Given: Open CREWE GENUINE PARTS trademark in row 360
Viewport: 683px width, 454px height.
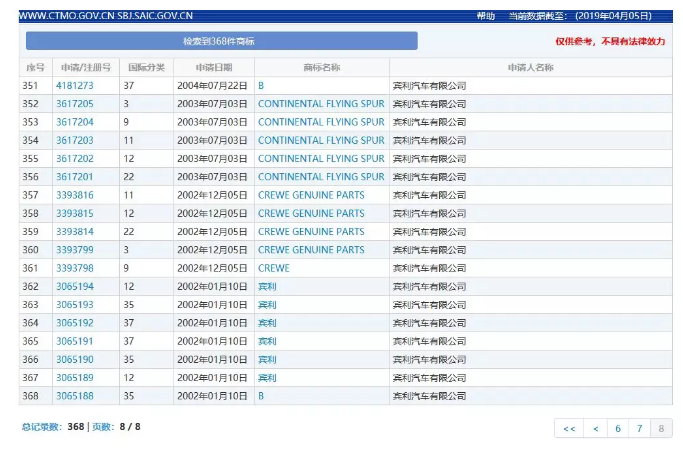Looking at the screenshot, I should point(311,250).
